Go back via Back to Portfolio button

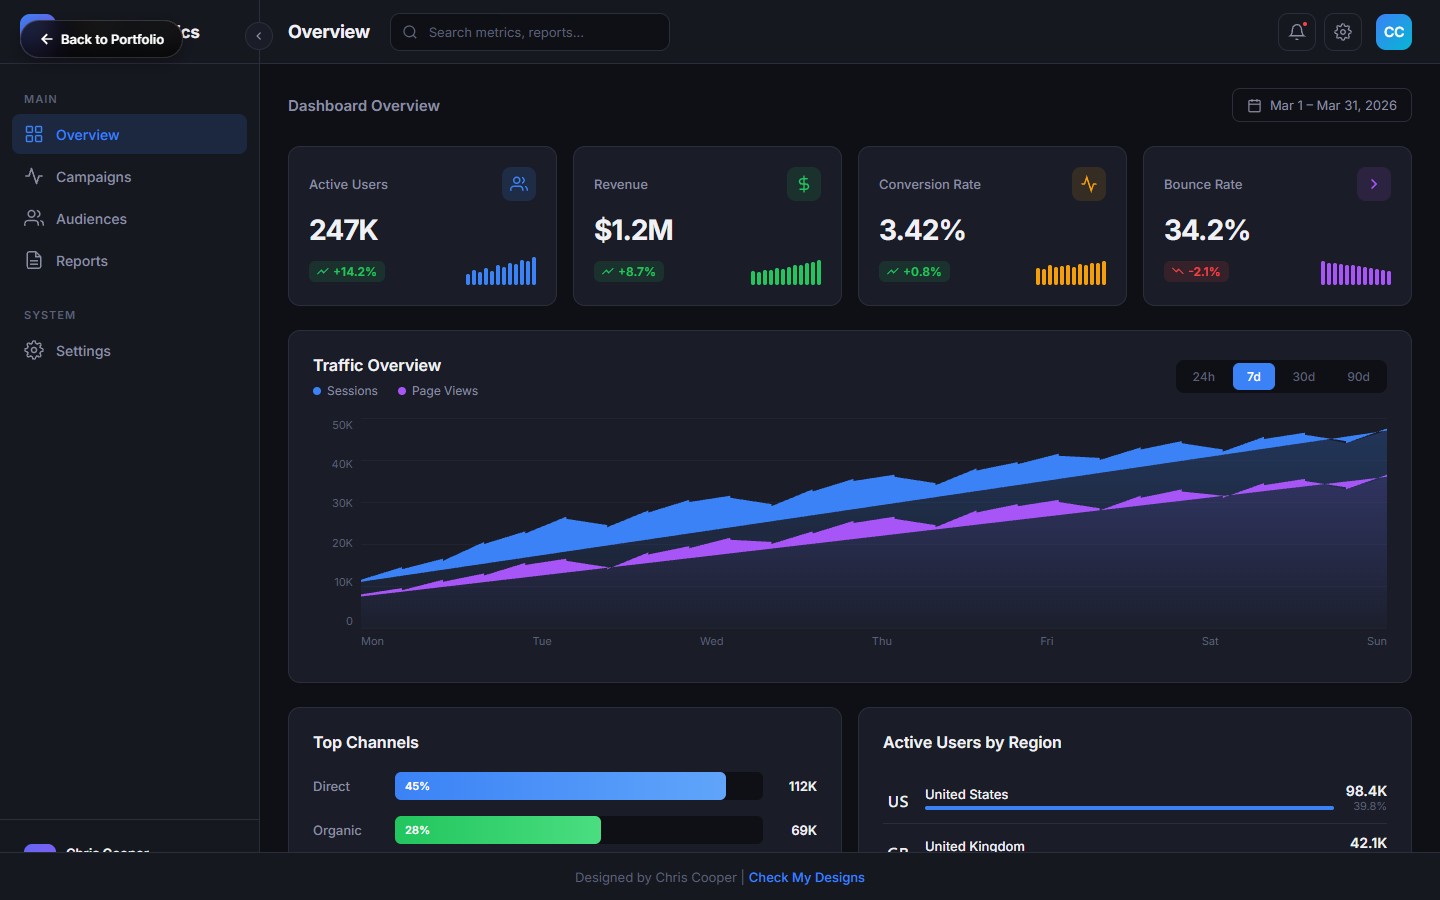click(101, 39)
